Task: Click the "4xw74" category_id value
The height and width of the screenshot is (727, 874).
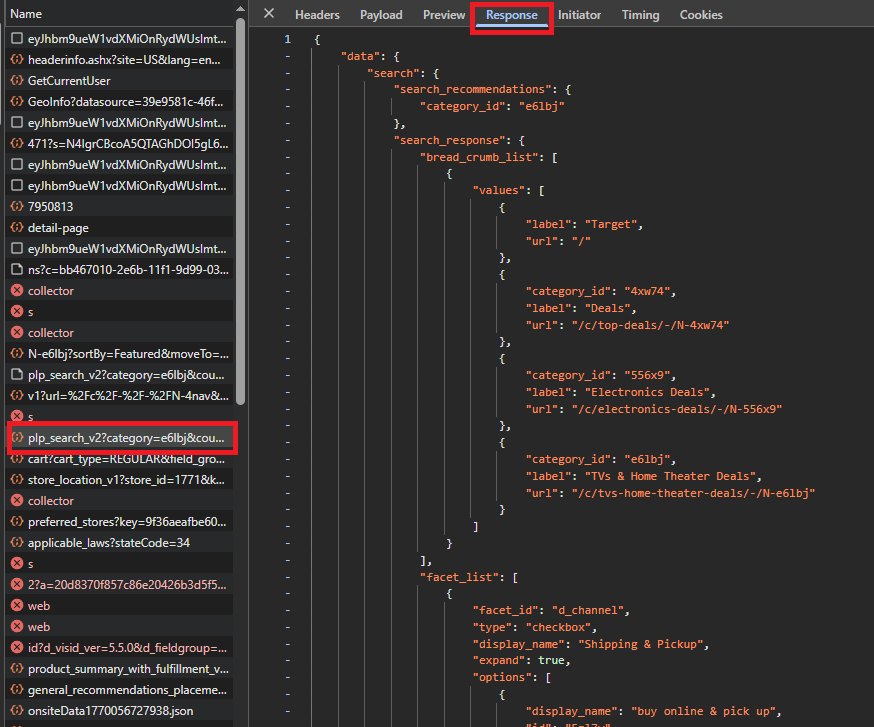Action: pyautogui.click(x=647, y=291)
